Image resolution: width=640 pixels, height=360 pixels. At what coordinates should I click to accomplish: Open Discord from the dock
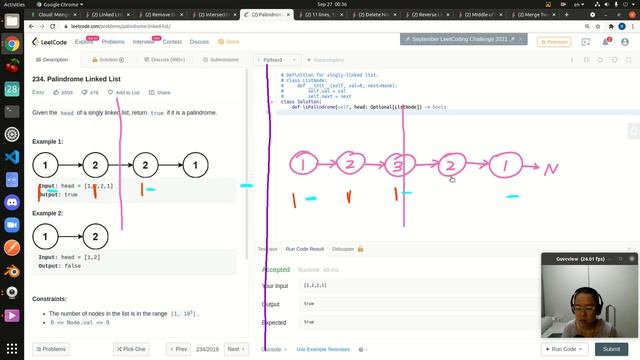[x=12, y=202]
